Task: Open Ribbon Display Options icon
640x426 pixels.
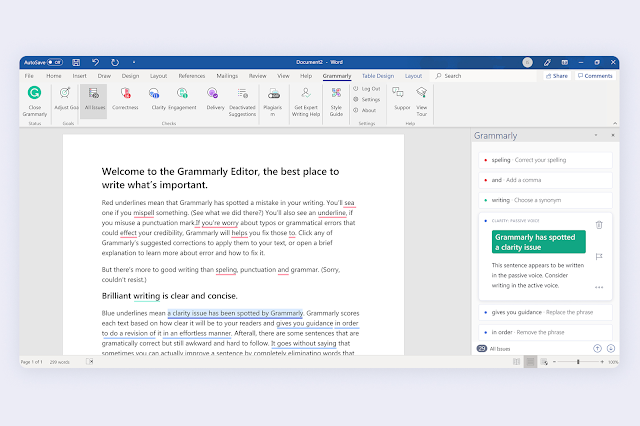Action: (564, 62)
